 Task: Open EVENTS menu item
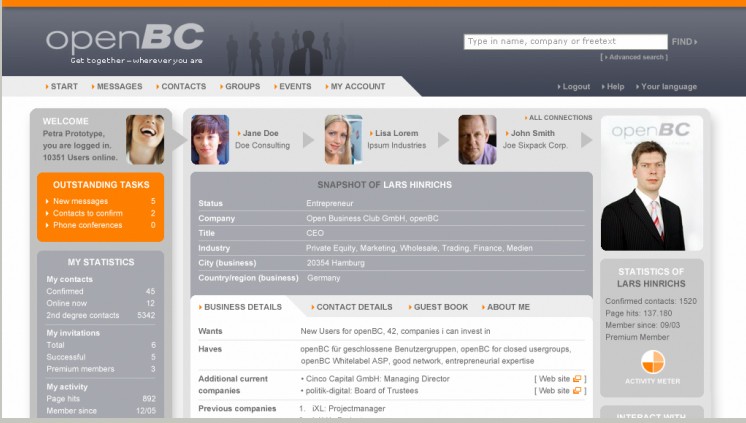click(293, 87)
